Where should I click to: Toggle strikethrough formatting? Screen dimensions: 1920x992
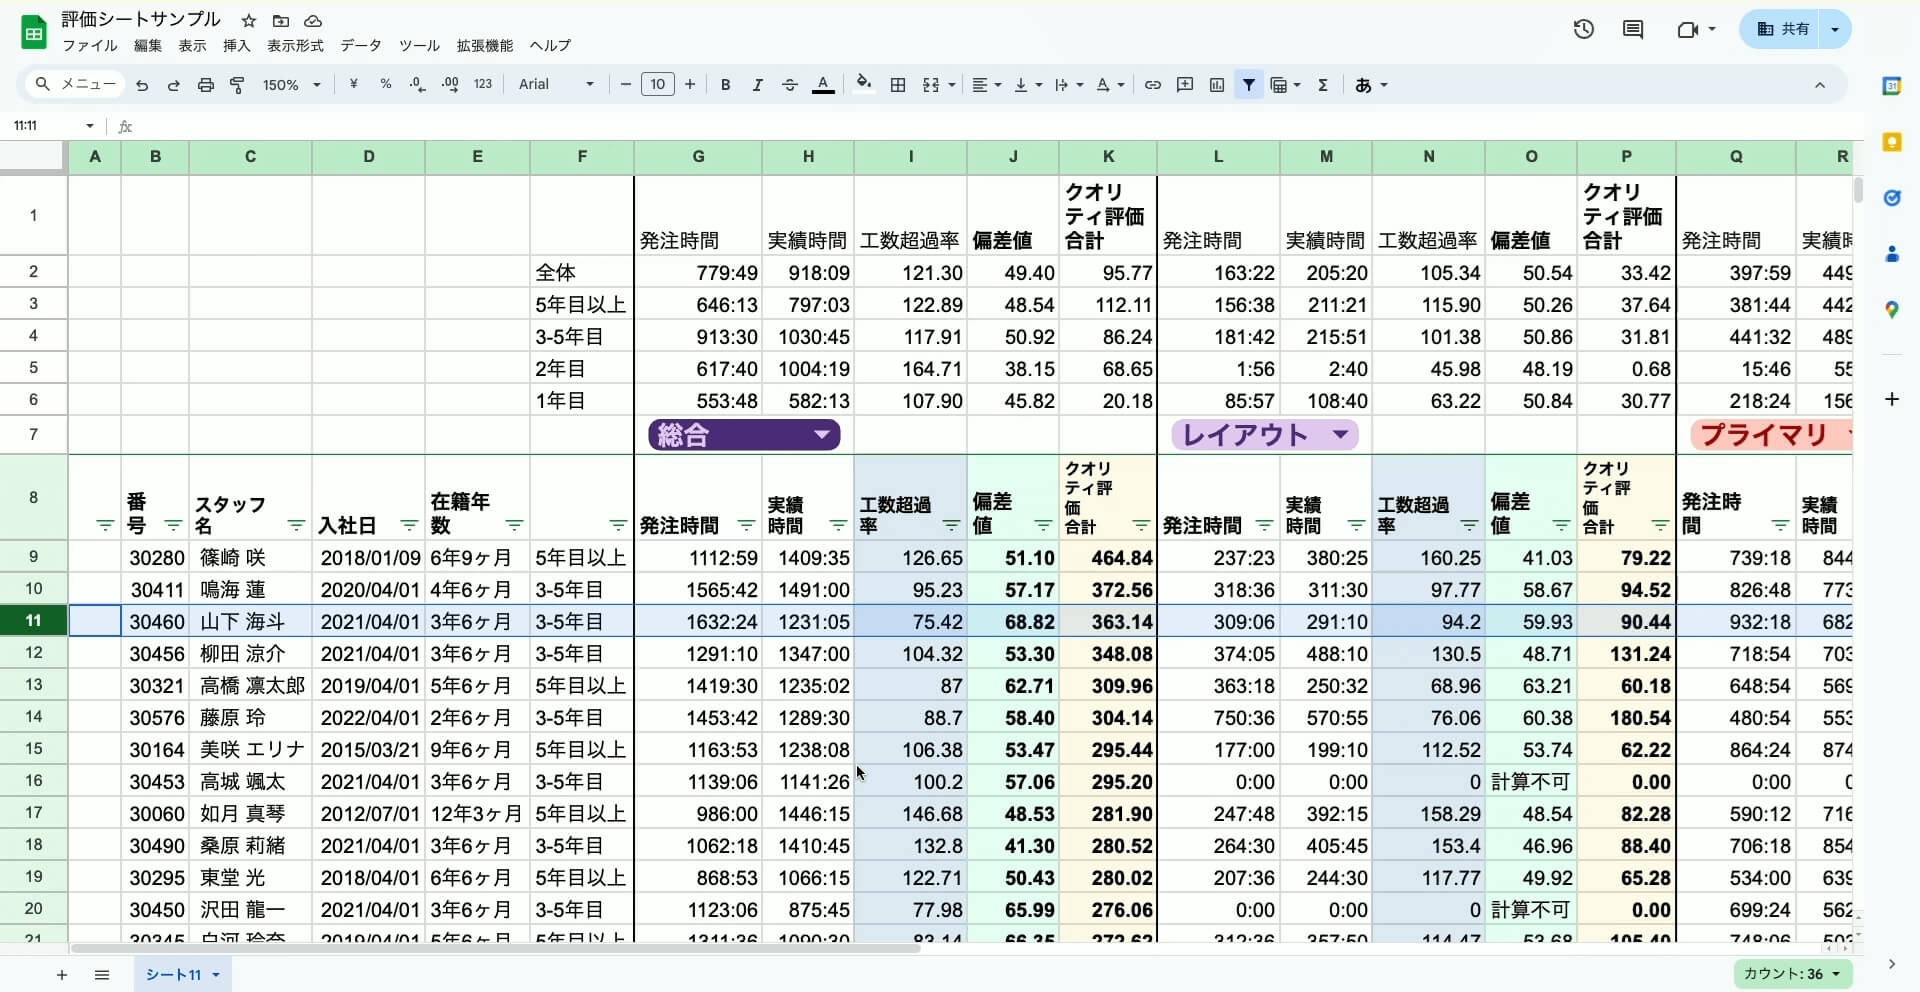790,85
